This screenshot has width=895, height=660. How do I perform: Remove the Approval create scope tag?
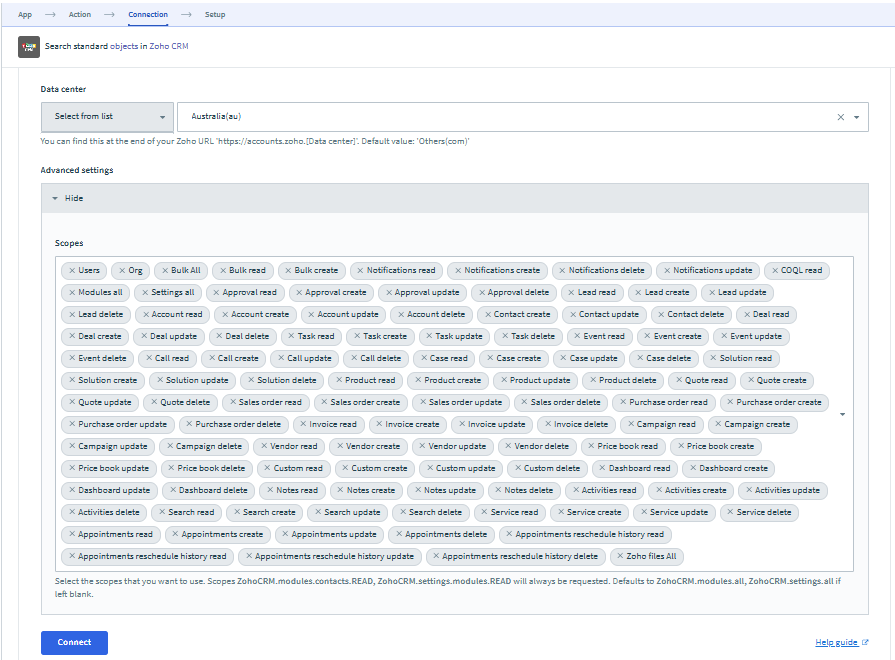(x=299, y=292)
